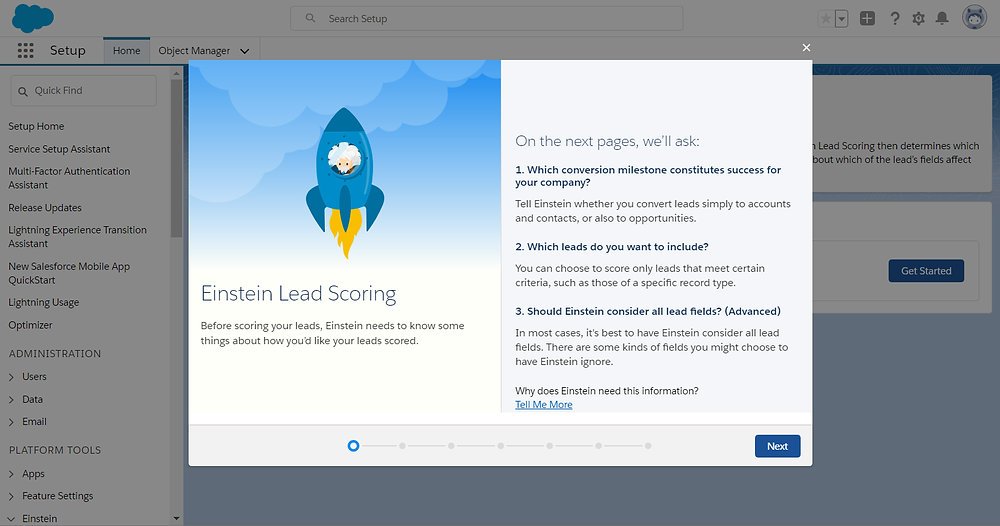Click 'On the next pages, we'll ask:' text
The image size is (1000, 526).
[x=607, y=142]
